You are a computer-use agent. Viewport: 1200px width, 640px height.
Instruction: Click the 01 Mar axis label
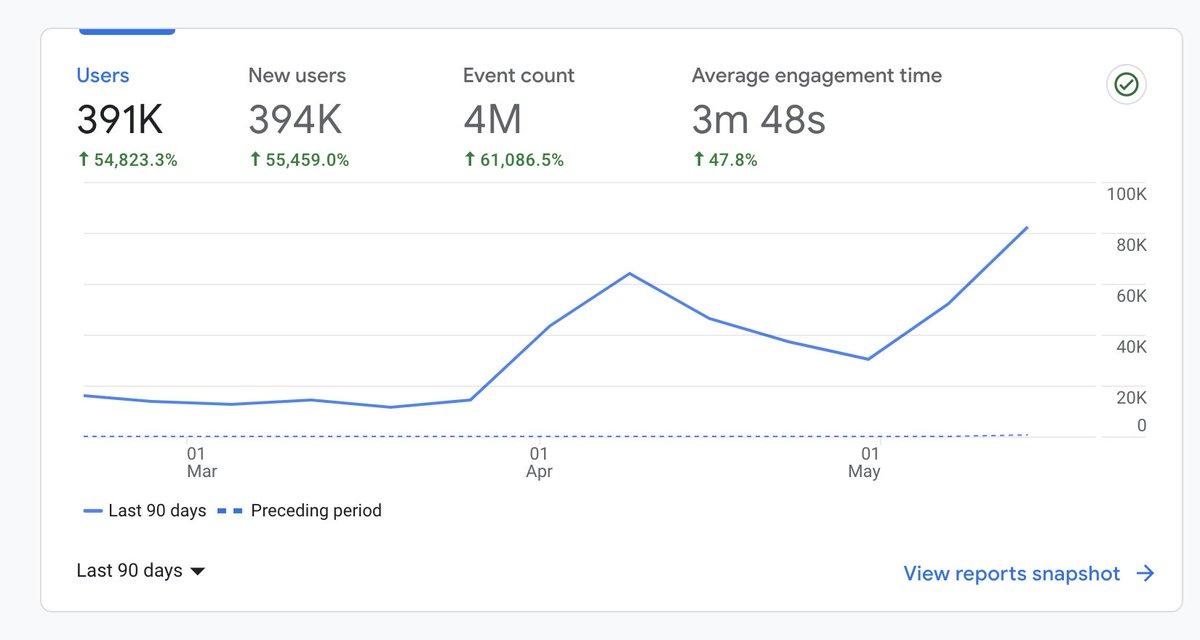201,462
